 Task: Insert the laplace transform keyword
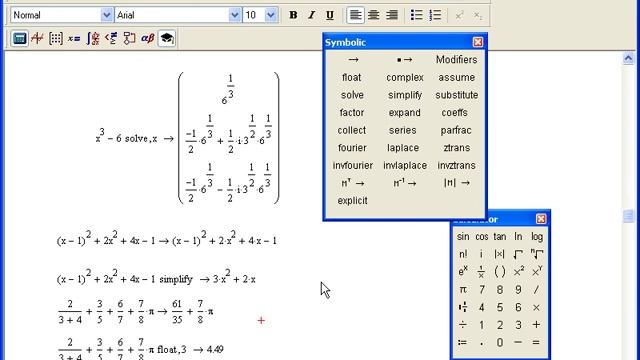coord(403,148)
